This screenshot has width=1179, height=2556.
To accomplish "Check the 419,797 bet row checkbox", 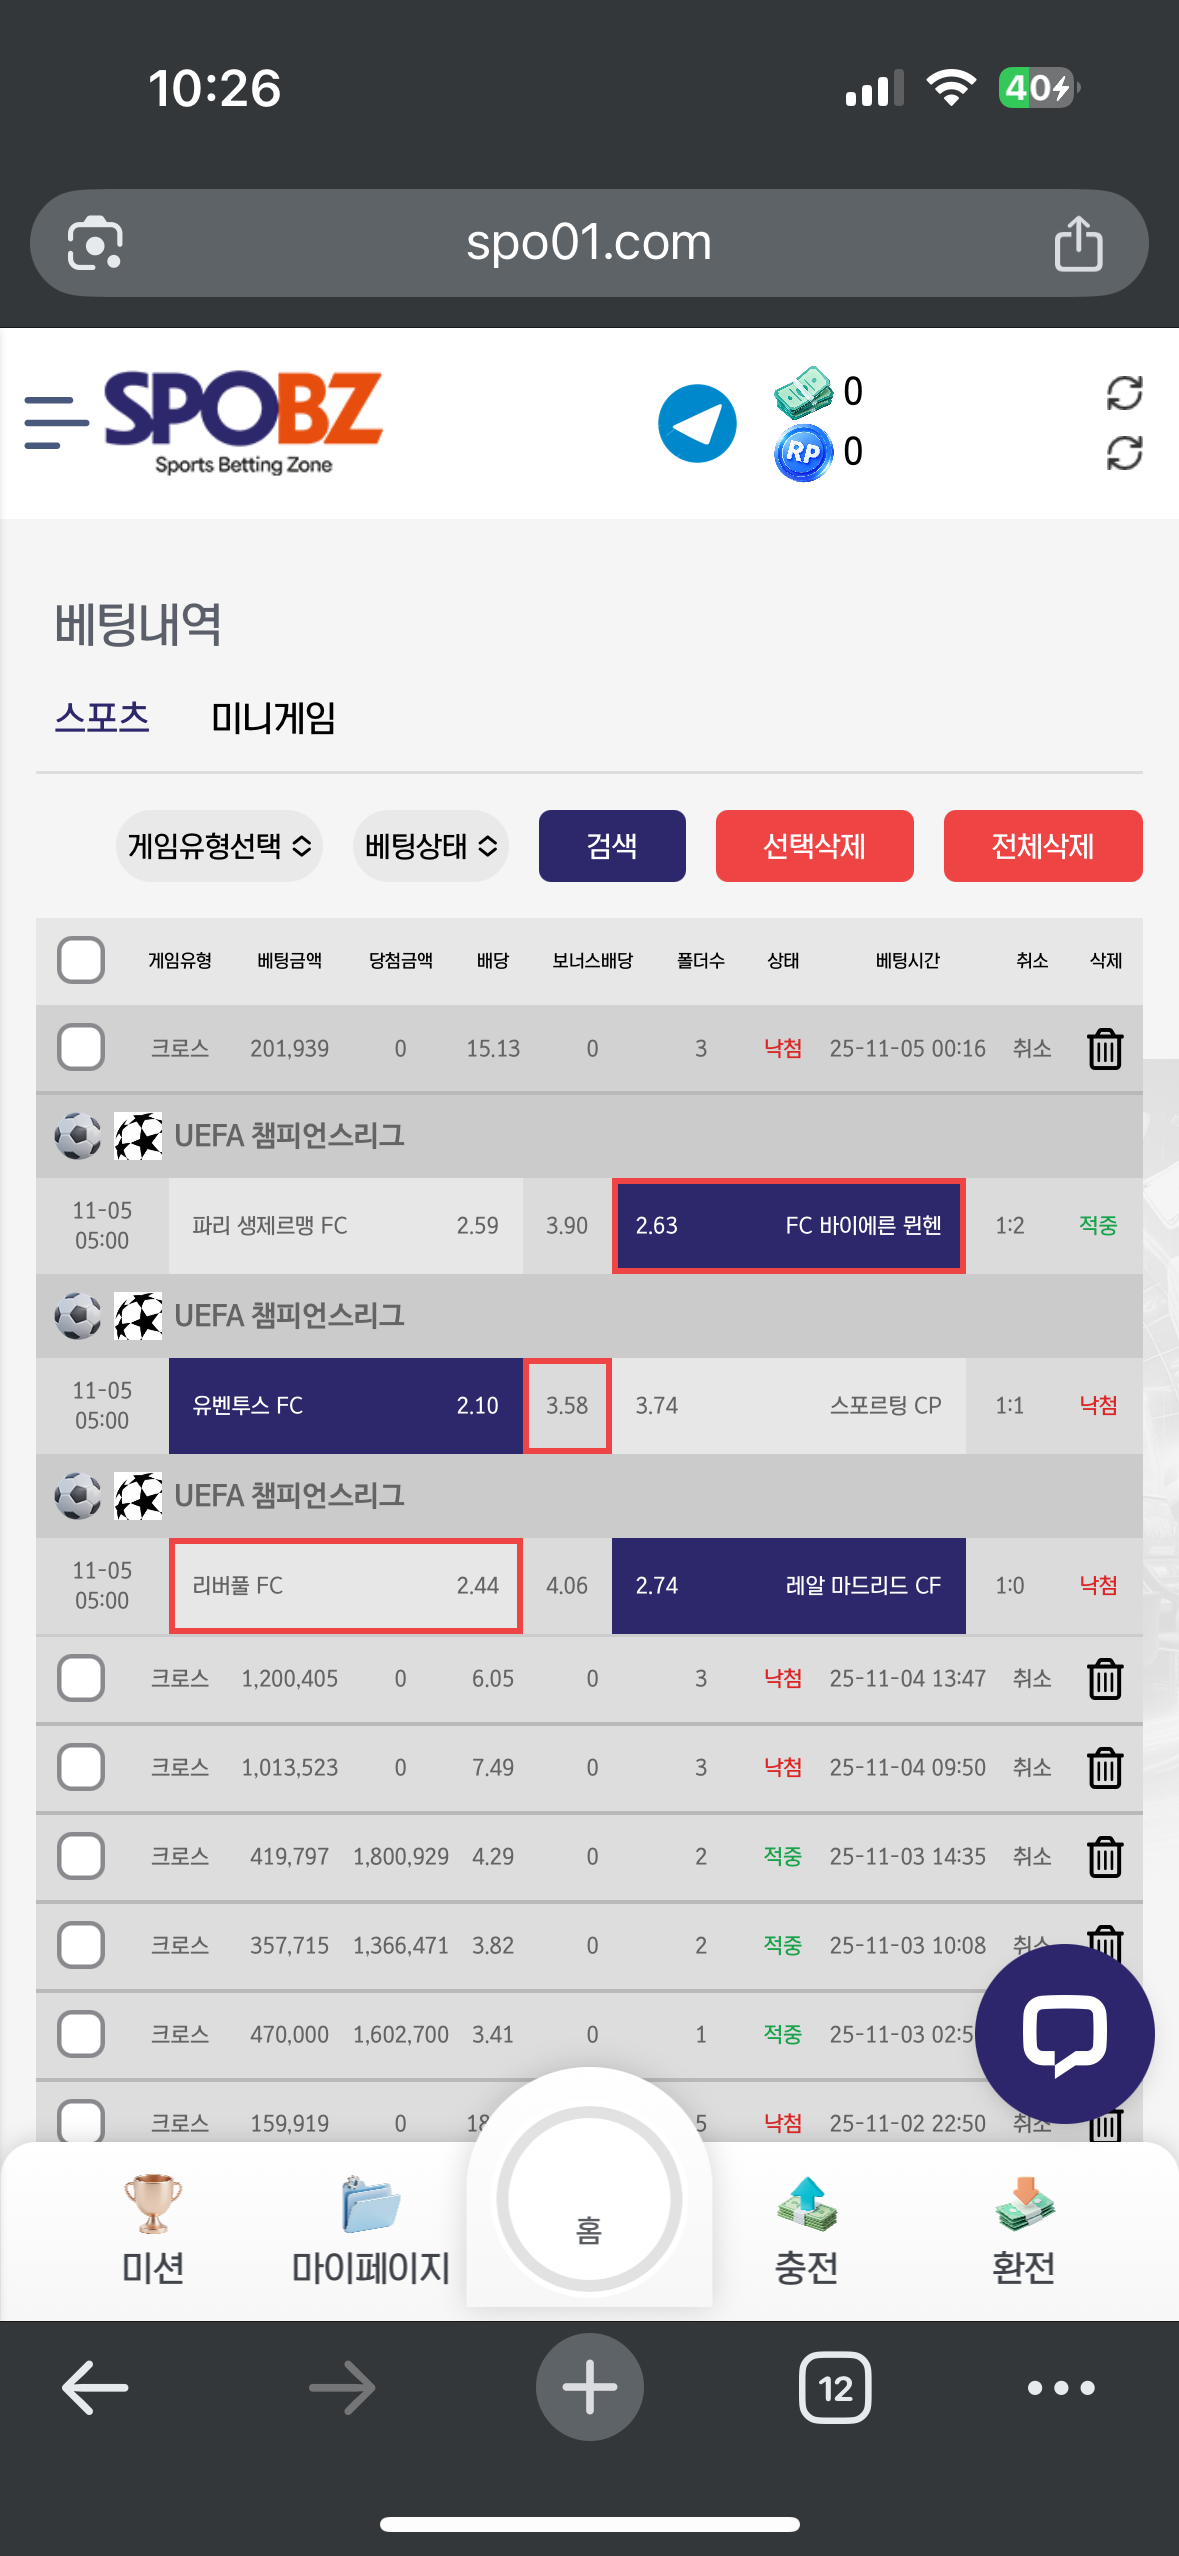I will point(81,1857).
